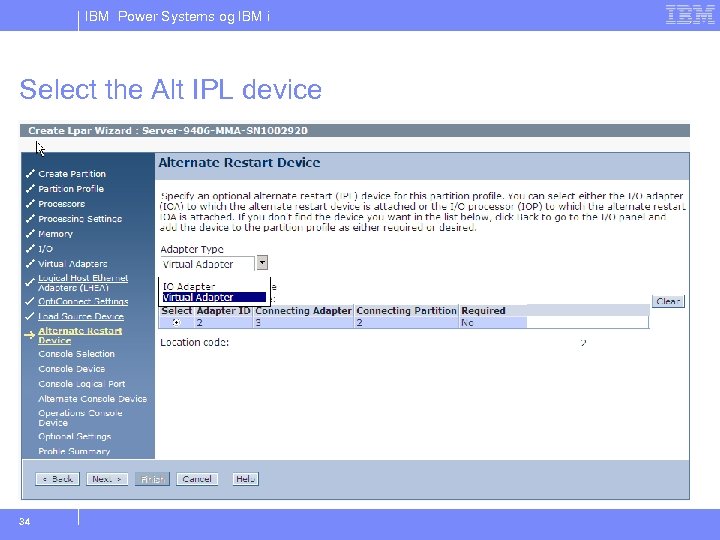Click Operations Console Device step
Viewport: 720px width, 540px height.
click(80, 418)
